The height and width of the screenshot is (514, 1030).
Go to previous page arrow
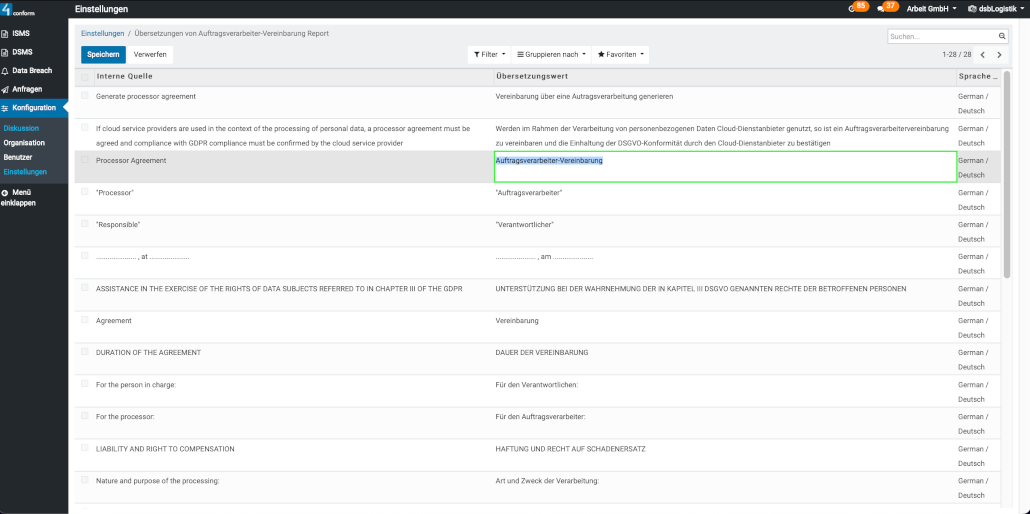click(982, 54)
